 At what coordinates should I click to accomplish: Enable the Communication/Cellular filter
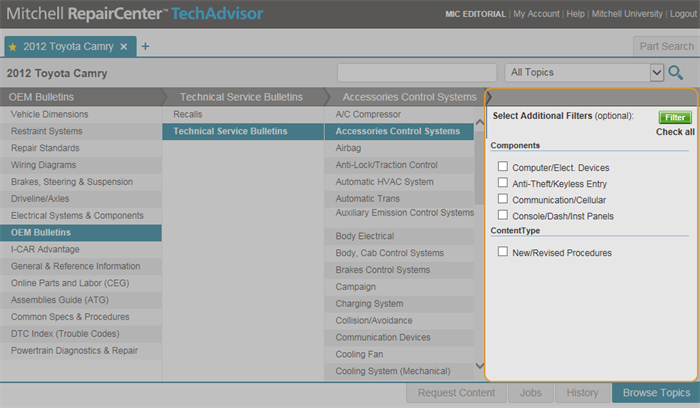pos(503,199)
